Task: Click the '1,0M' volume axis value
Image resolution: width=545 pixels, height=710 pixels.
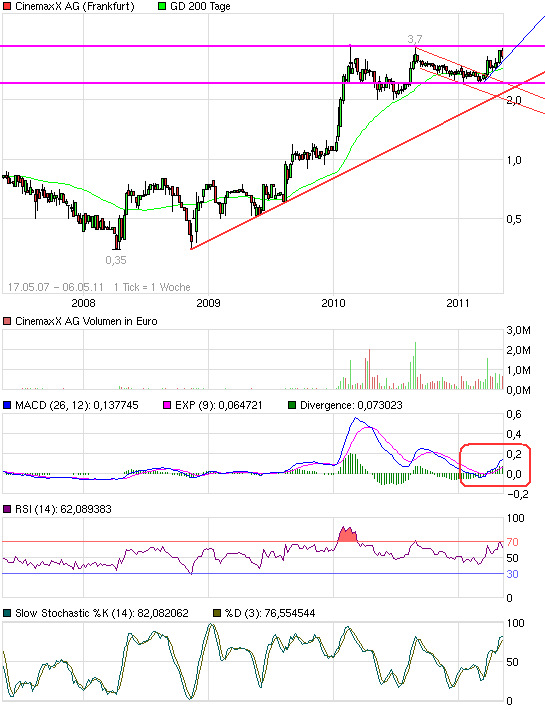Action: [518, 370]
